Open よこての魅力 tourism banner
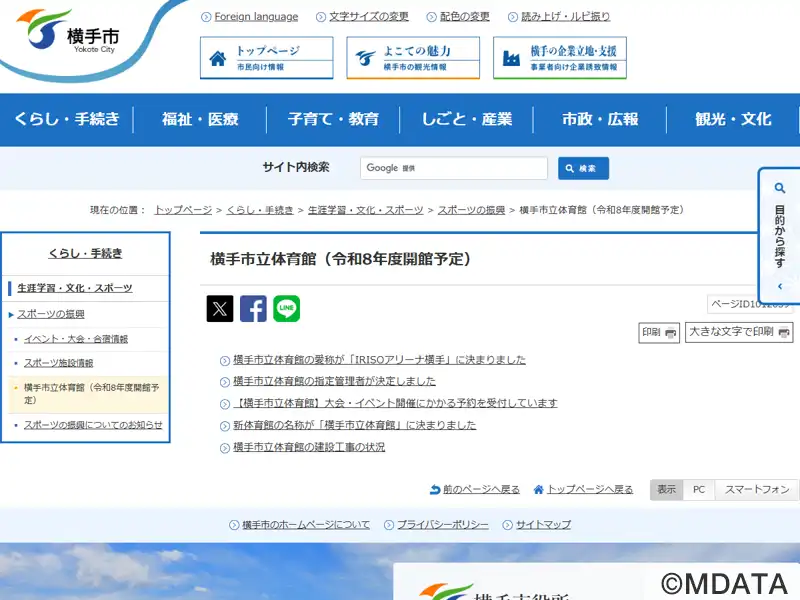This screenshot has height=600, width=800. [413, 58]
